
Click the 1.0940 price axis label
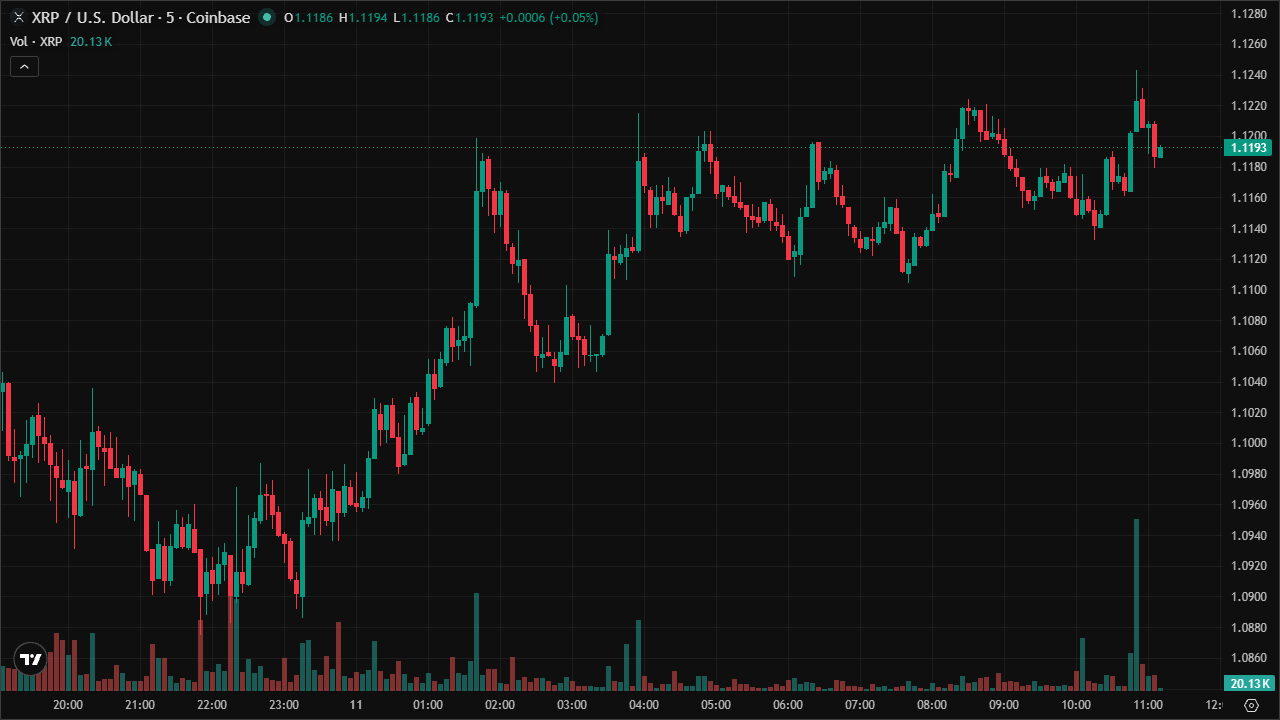click(1249, 536)
